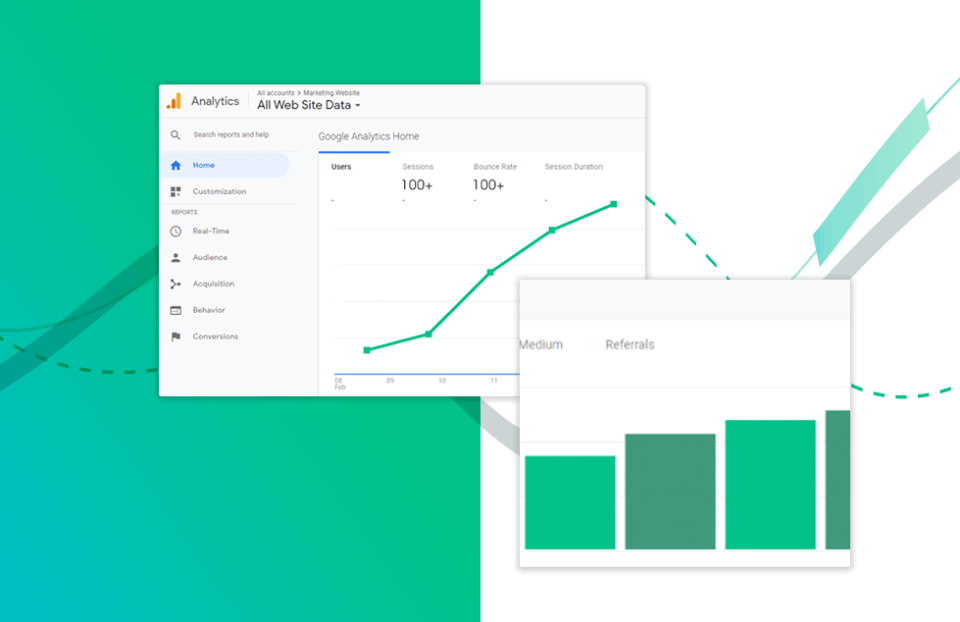Click the Search reports and help field
This screenshot has height=622, width=960.
click(x=231, y=135)
